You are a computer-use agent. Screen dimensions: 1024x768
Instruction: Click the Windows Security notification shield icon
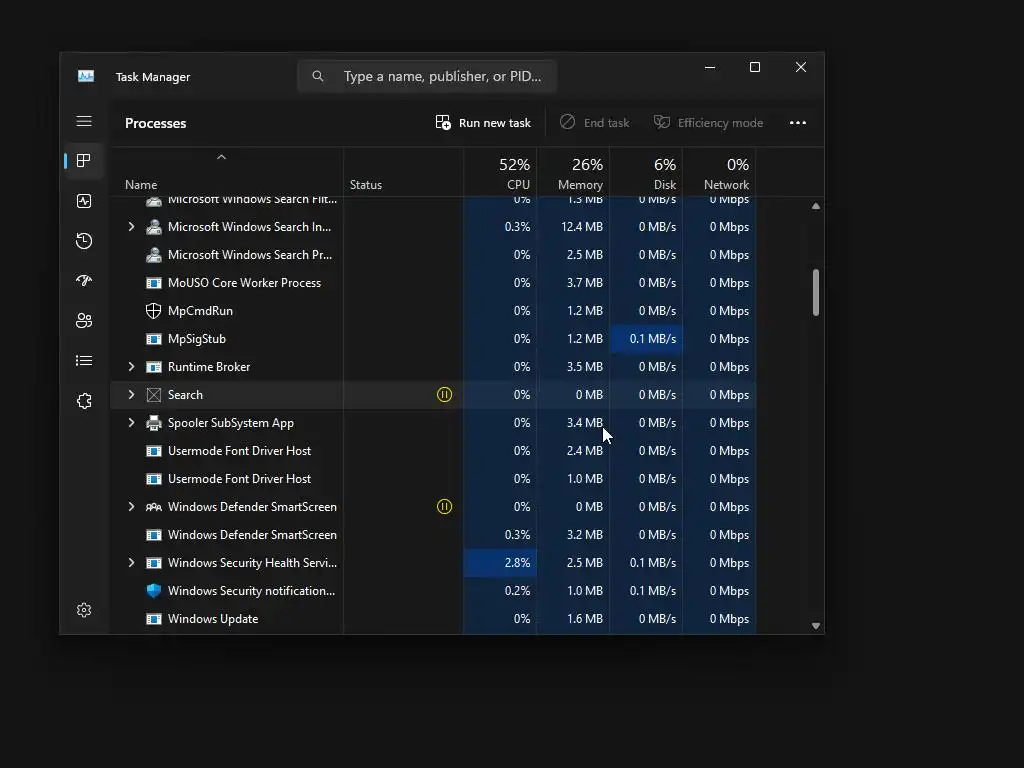(153, 591)
